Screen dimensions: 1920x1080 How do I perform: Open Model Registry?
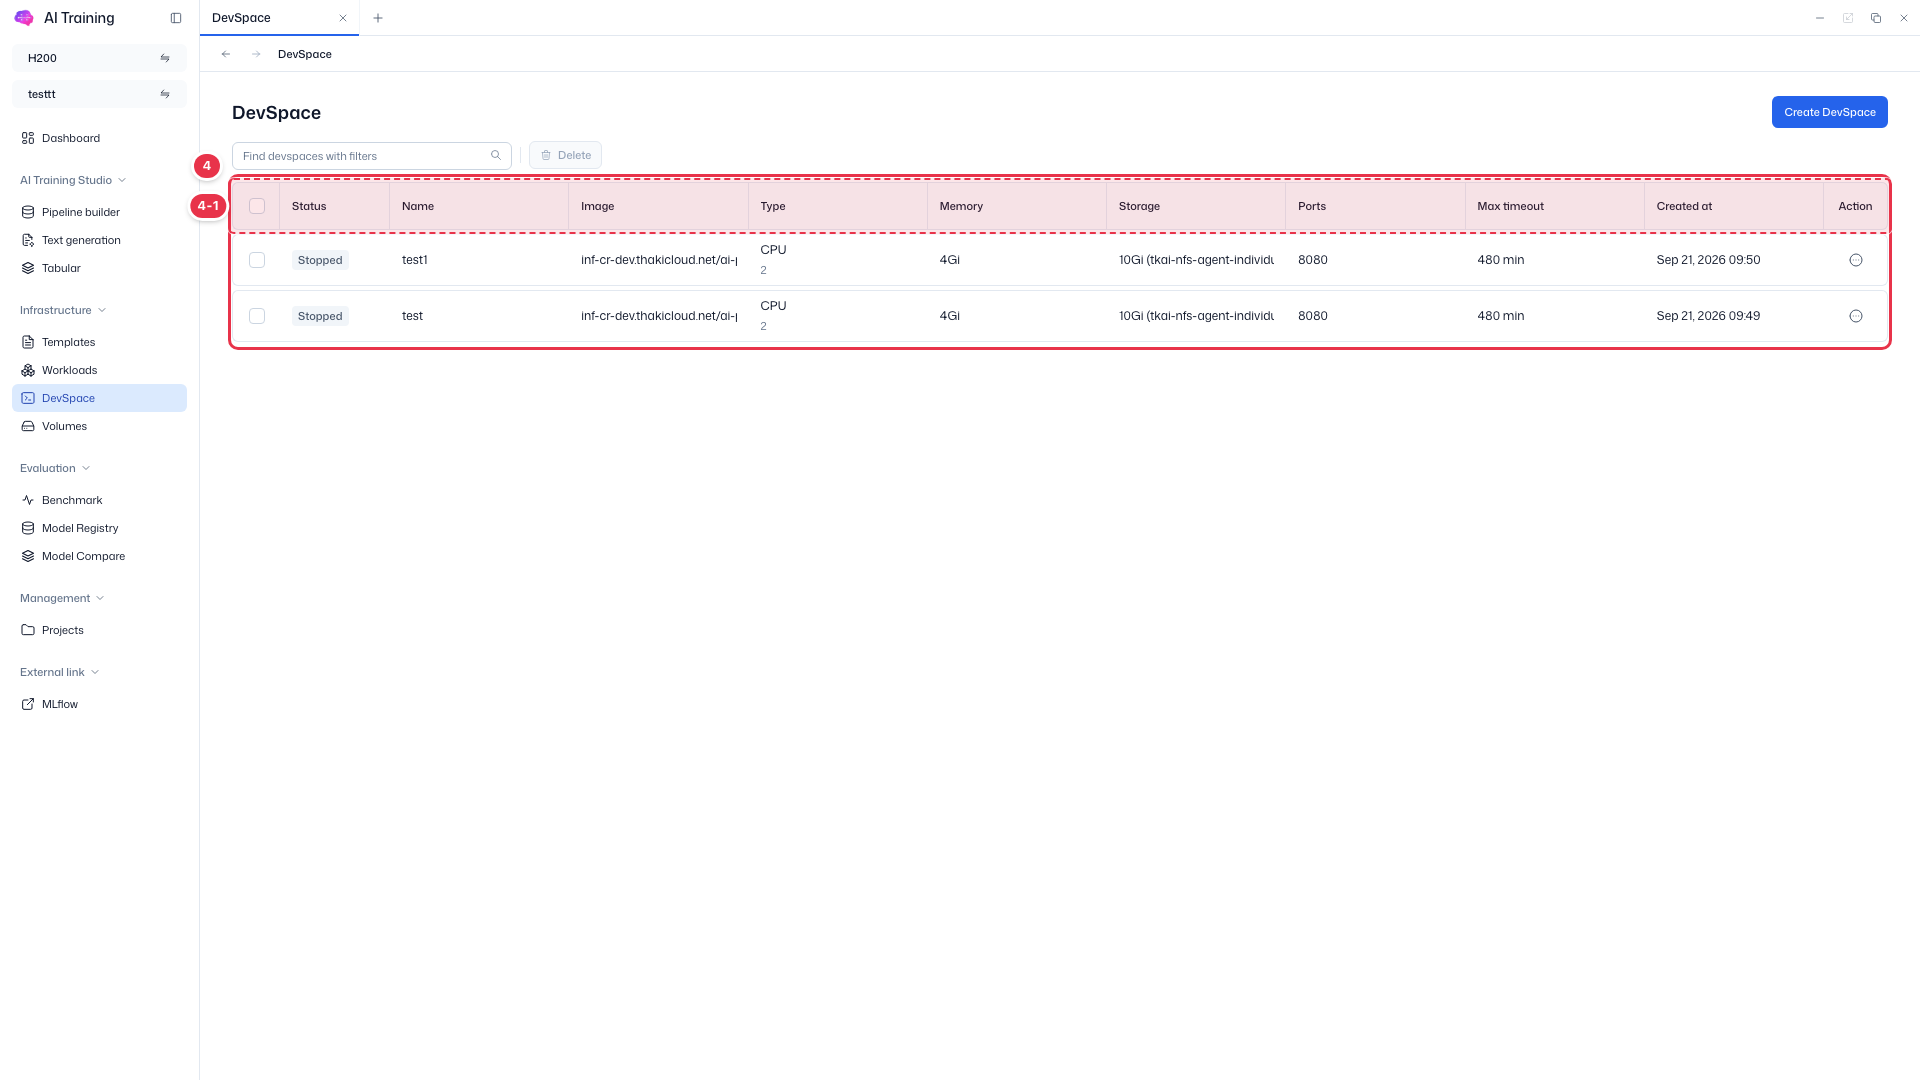[x=99, y=528]
